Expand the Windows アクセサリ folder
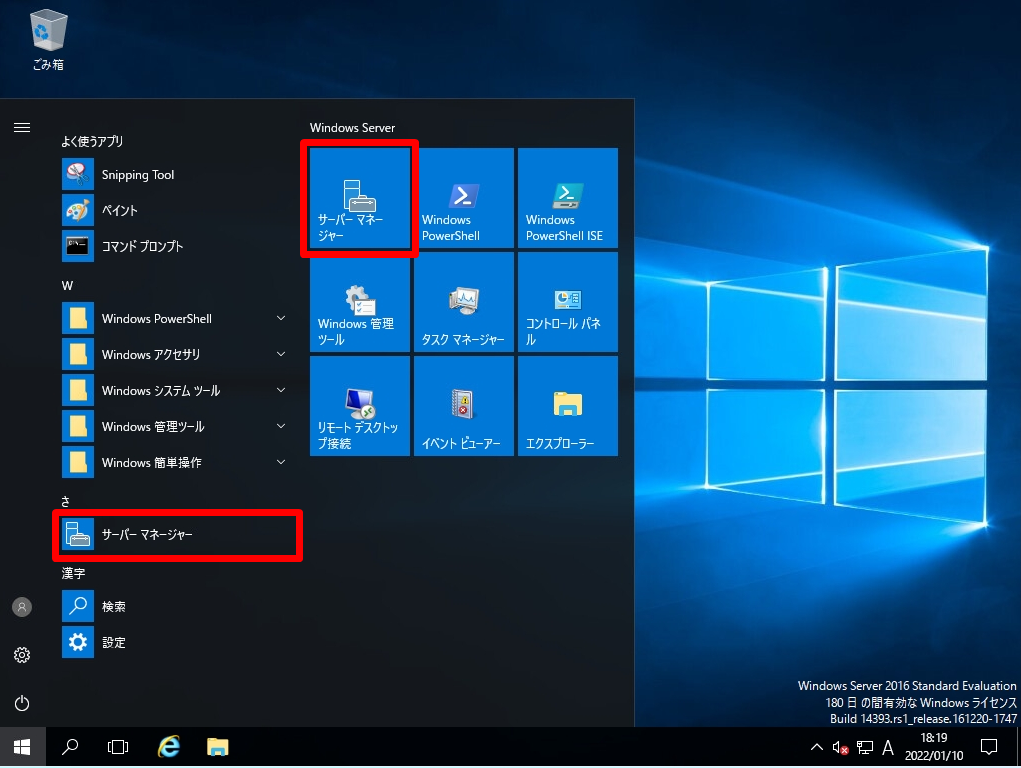The image size is (1021, 768). point(176,354)
